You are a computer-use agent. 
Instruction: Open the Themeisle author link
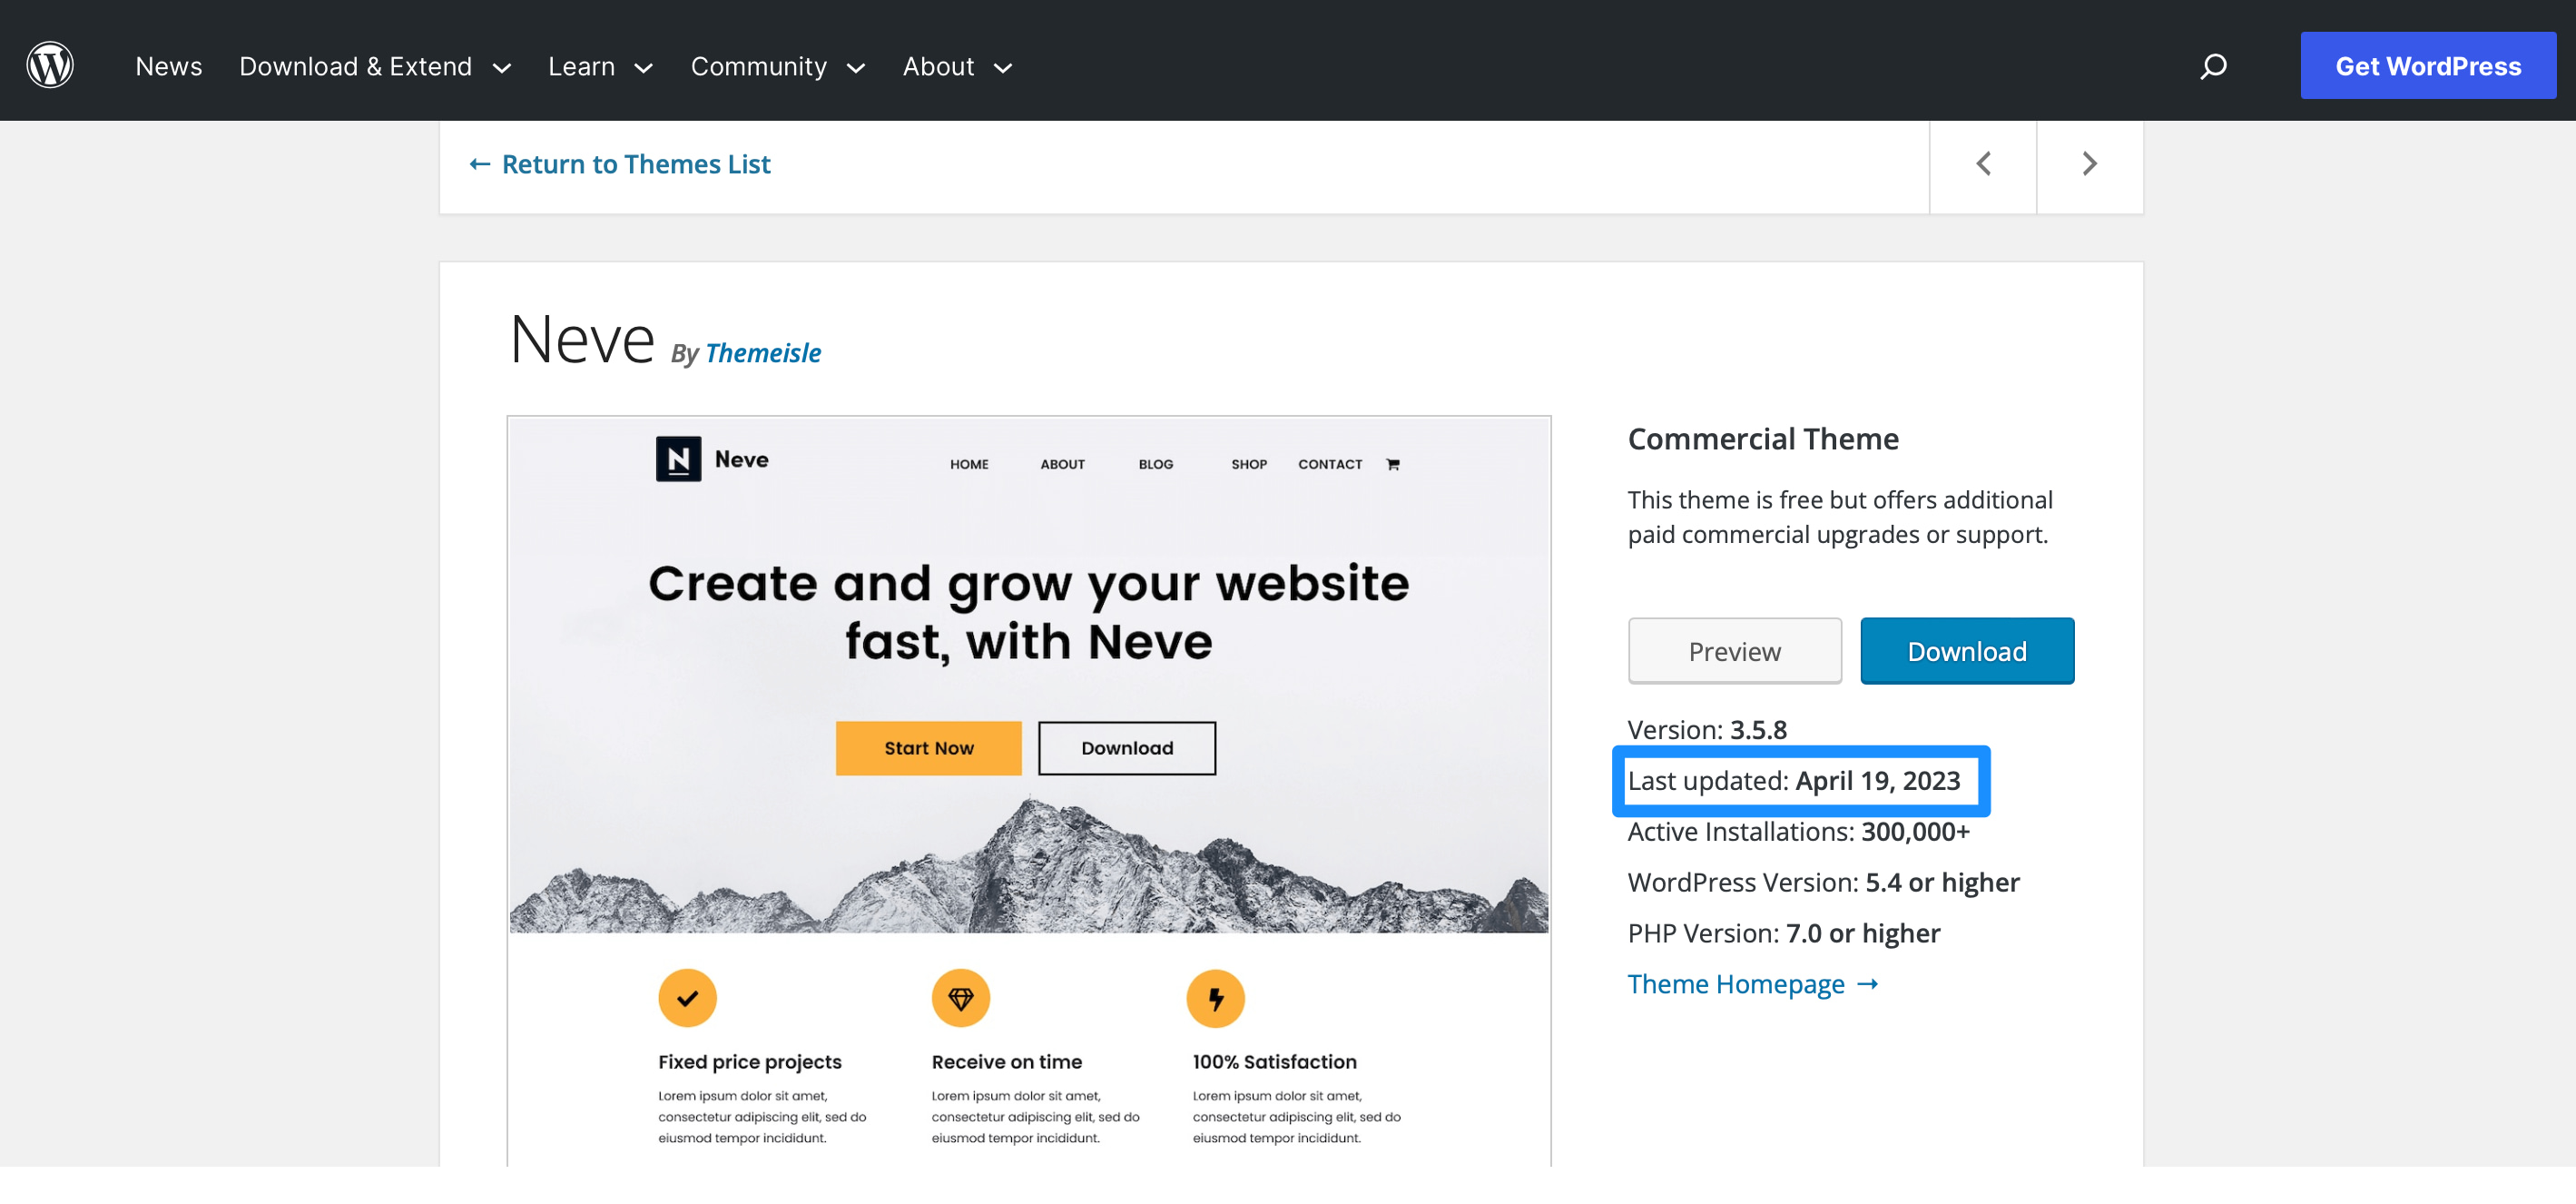click(763, 352)
